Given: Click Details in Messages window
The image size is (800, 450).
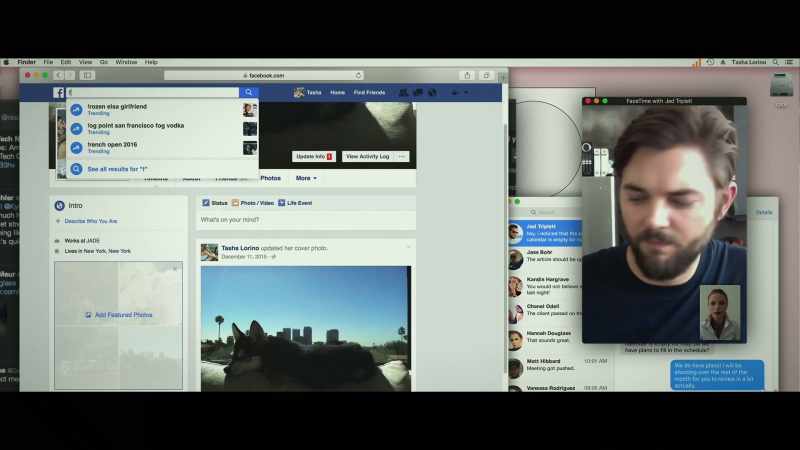Looking at the screenshot, I should click(x=764, y=212).
